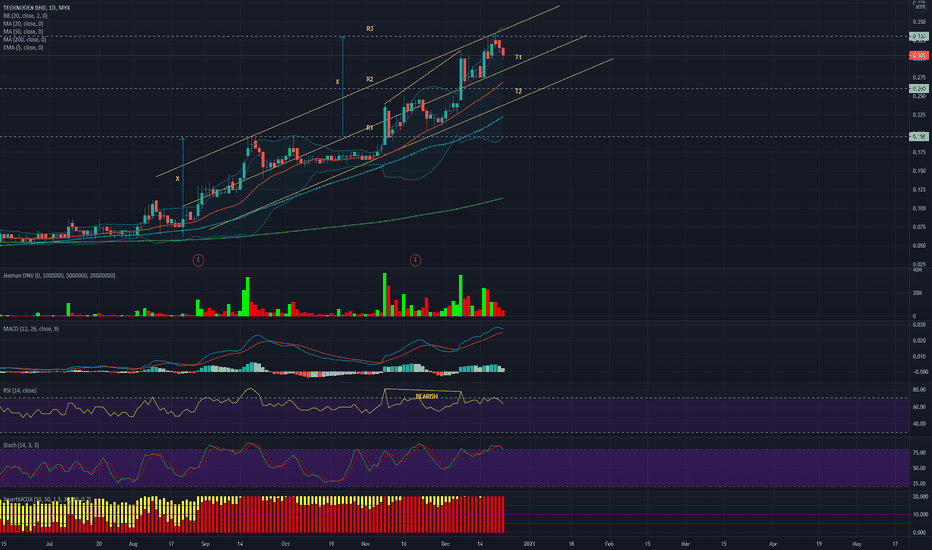Select the MA (50, close, 0) indicator label
Viewport: 932px width, 550px height.
[23, 32]
